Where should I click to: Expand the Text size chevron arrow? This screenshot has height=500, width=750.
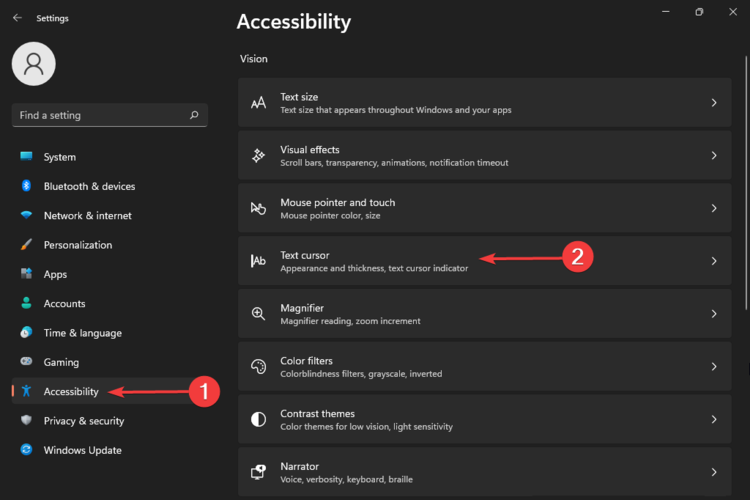click(x=714, y=103)
